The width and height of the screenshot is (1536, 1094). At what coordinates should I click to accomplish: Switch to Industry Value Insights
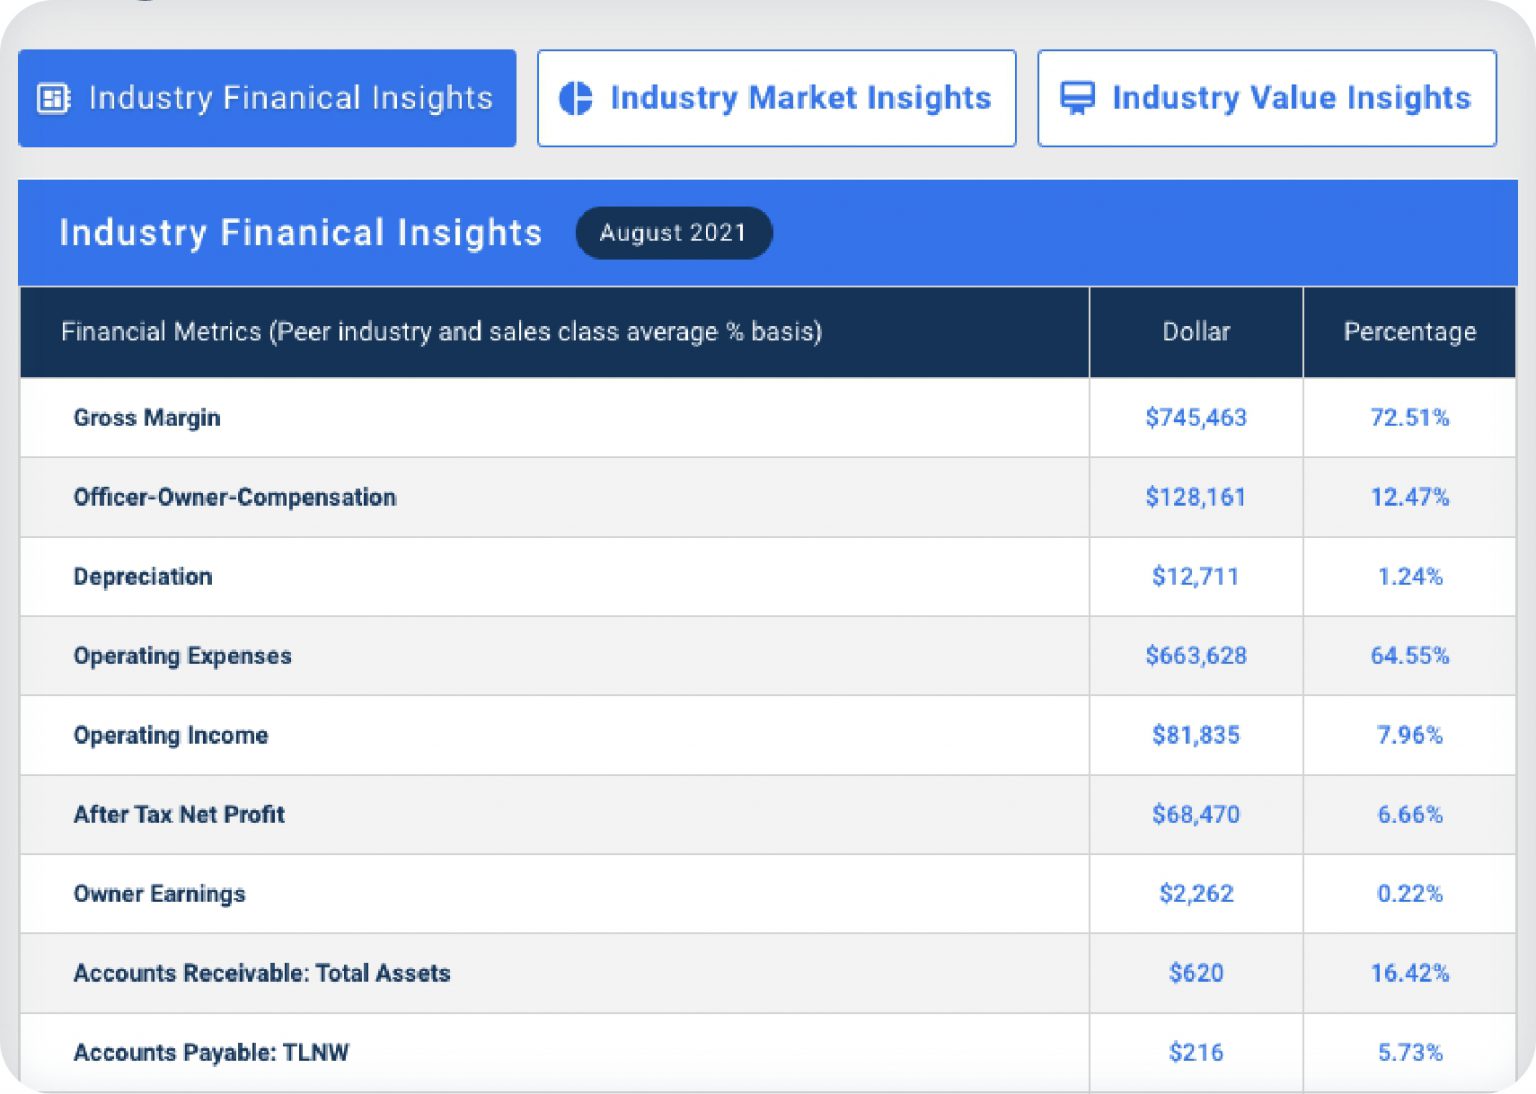click(x=1266, y=97)
